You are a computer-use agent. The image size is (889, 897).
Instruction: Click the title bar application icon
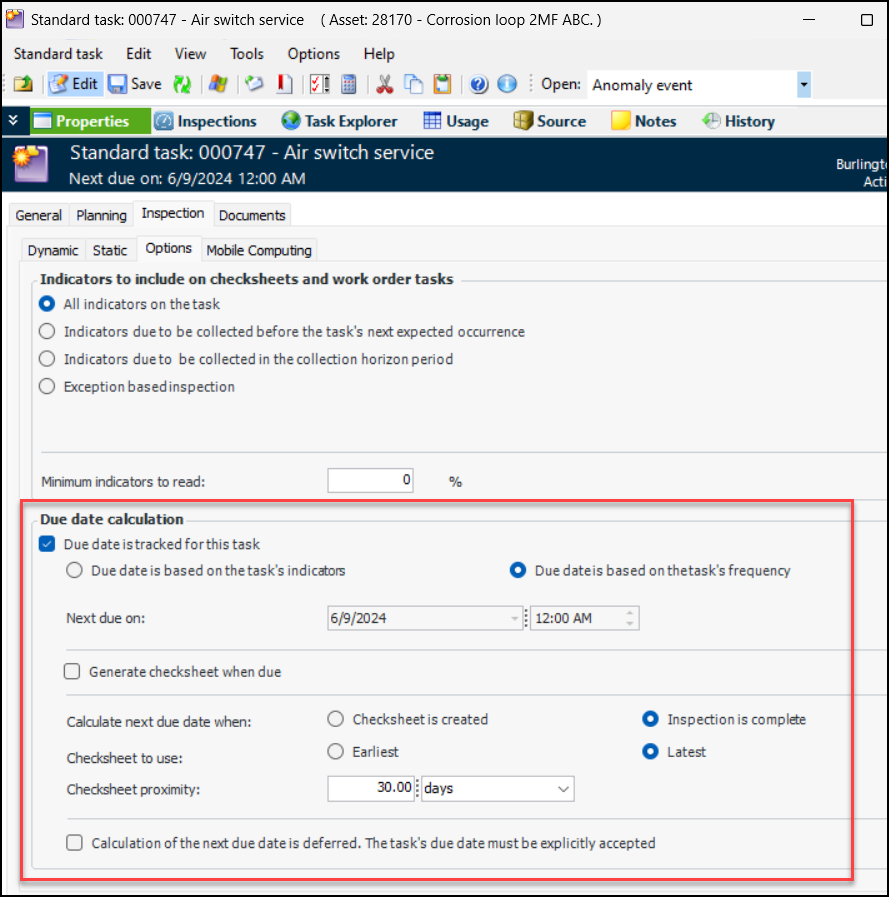pos(15,19)
